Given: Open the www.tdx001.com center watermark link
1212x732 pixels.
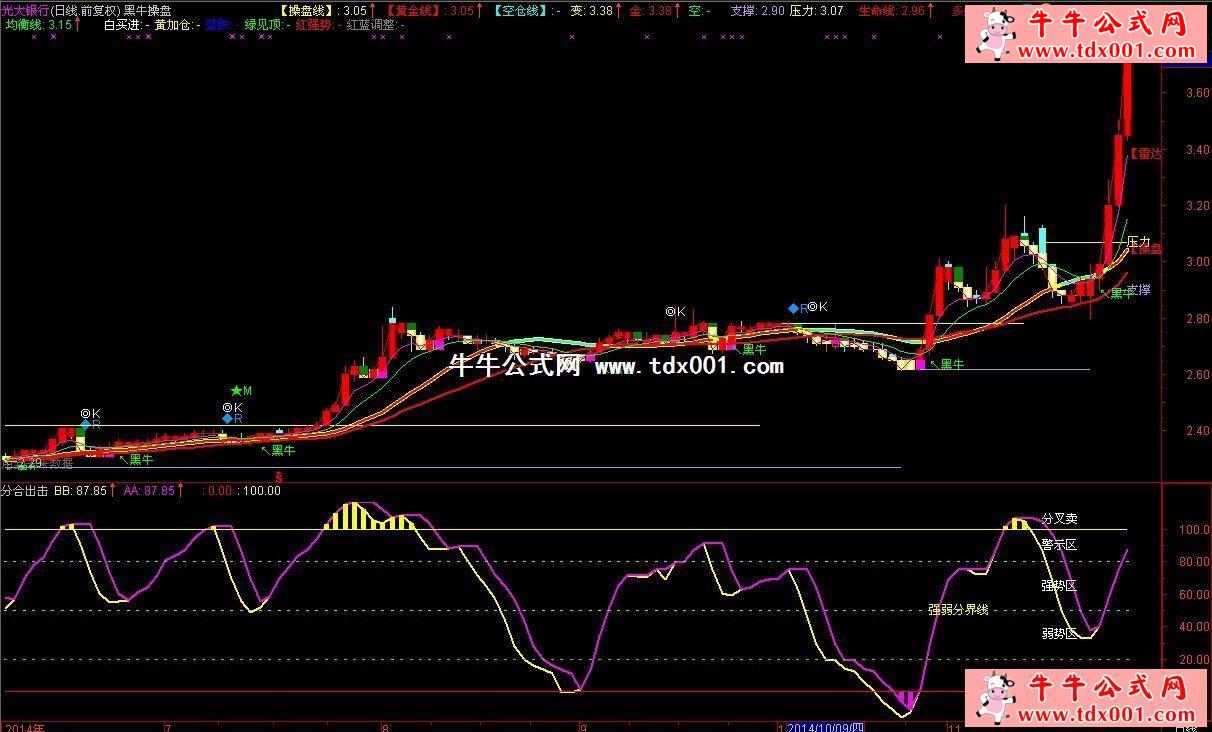Looking at the screenshot, I should pyautogui.click(x=689, y=366).
